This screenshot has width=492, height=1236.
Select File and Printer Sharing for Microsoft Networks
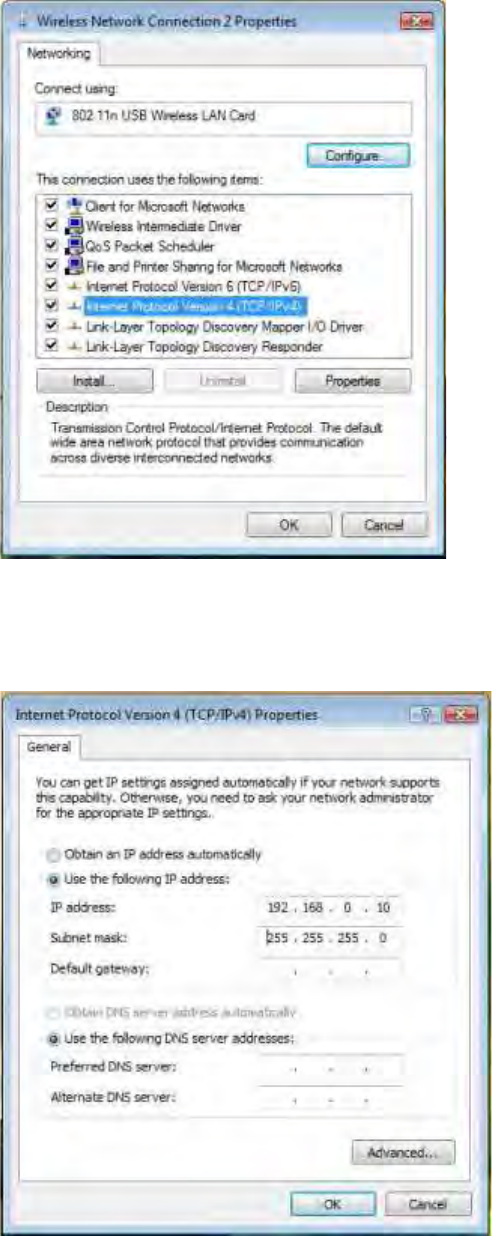pyautogui.click(x=214, y=266)
